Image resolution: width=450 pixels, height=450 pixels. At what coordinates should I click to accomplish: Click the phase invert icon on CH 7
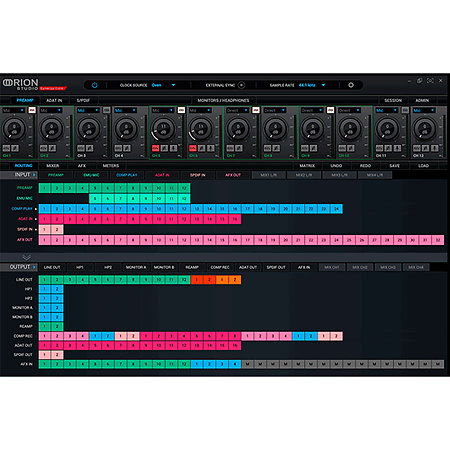coord(239,148)
